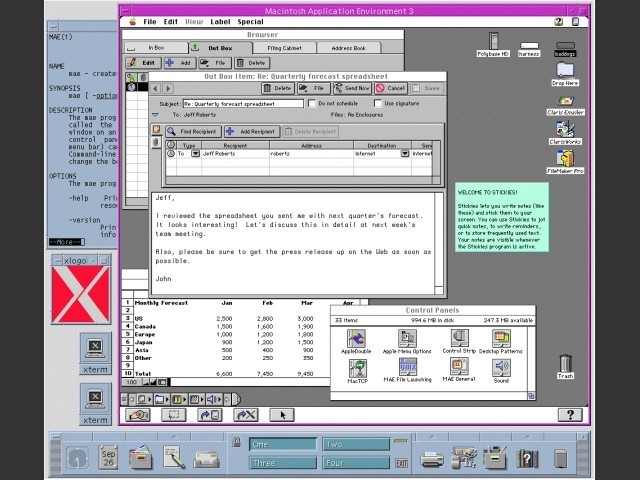Click the CDE trash can icon
The image size is (640, 480).
(x=561, y=458)
